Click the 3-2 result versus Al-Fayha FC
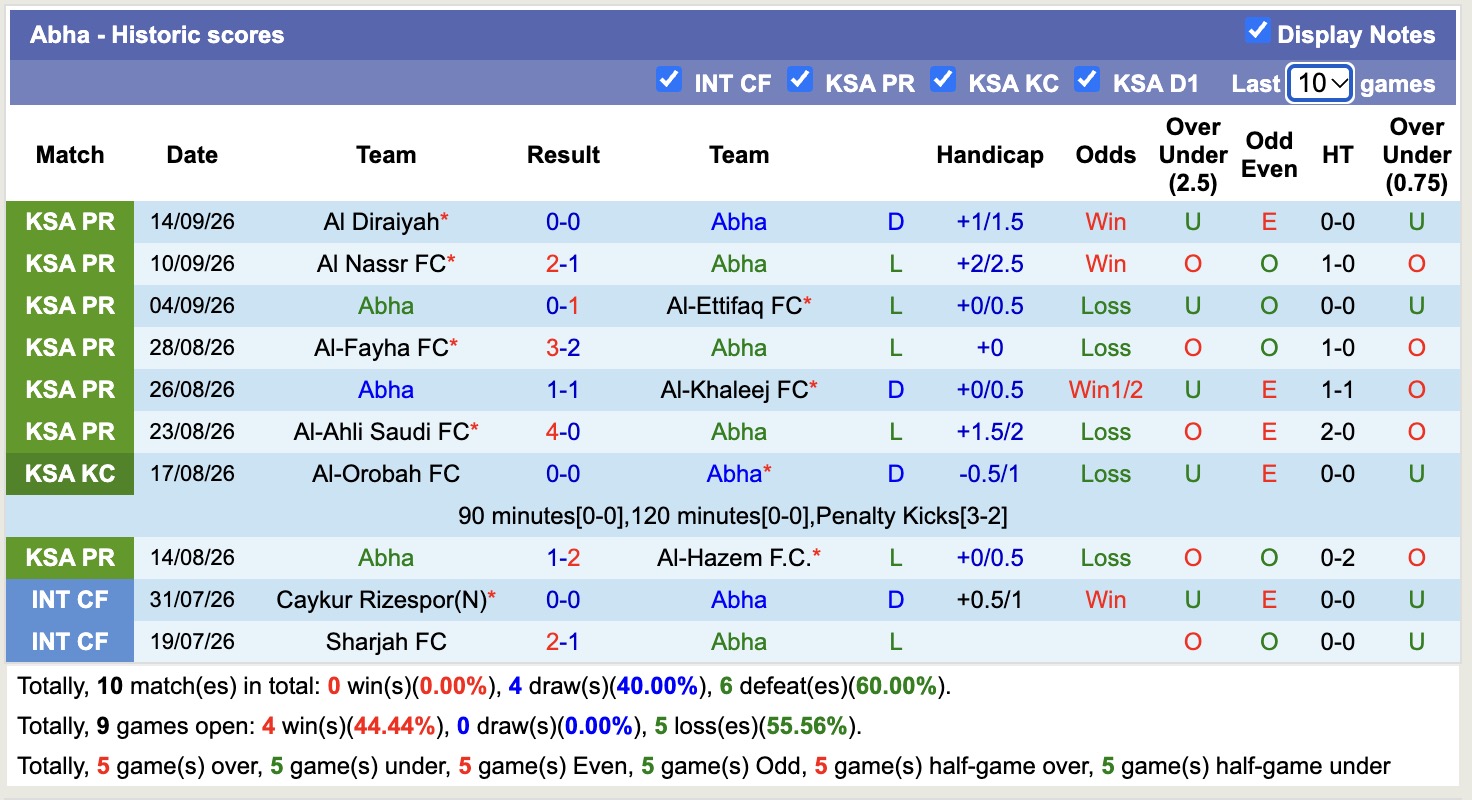Viewport: 1472px width, 800px height. click(x=563, y=348)
